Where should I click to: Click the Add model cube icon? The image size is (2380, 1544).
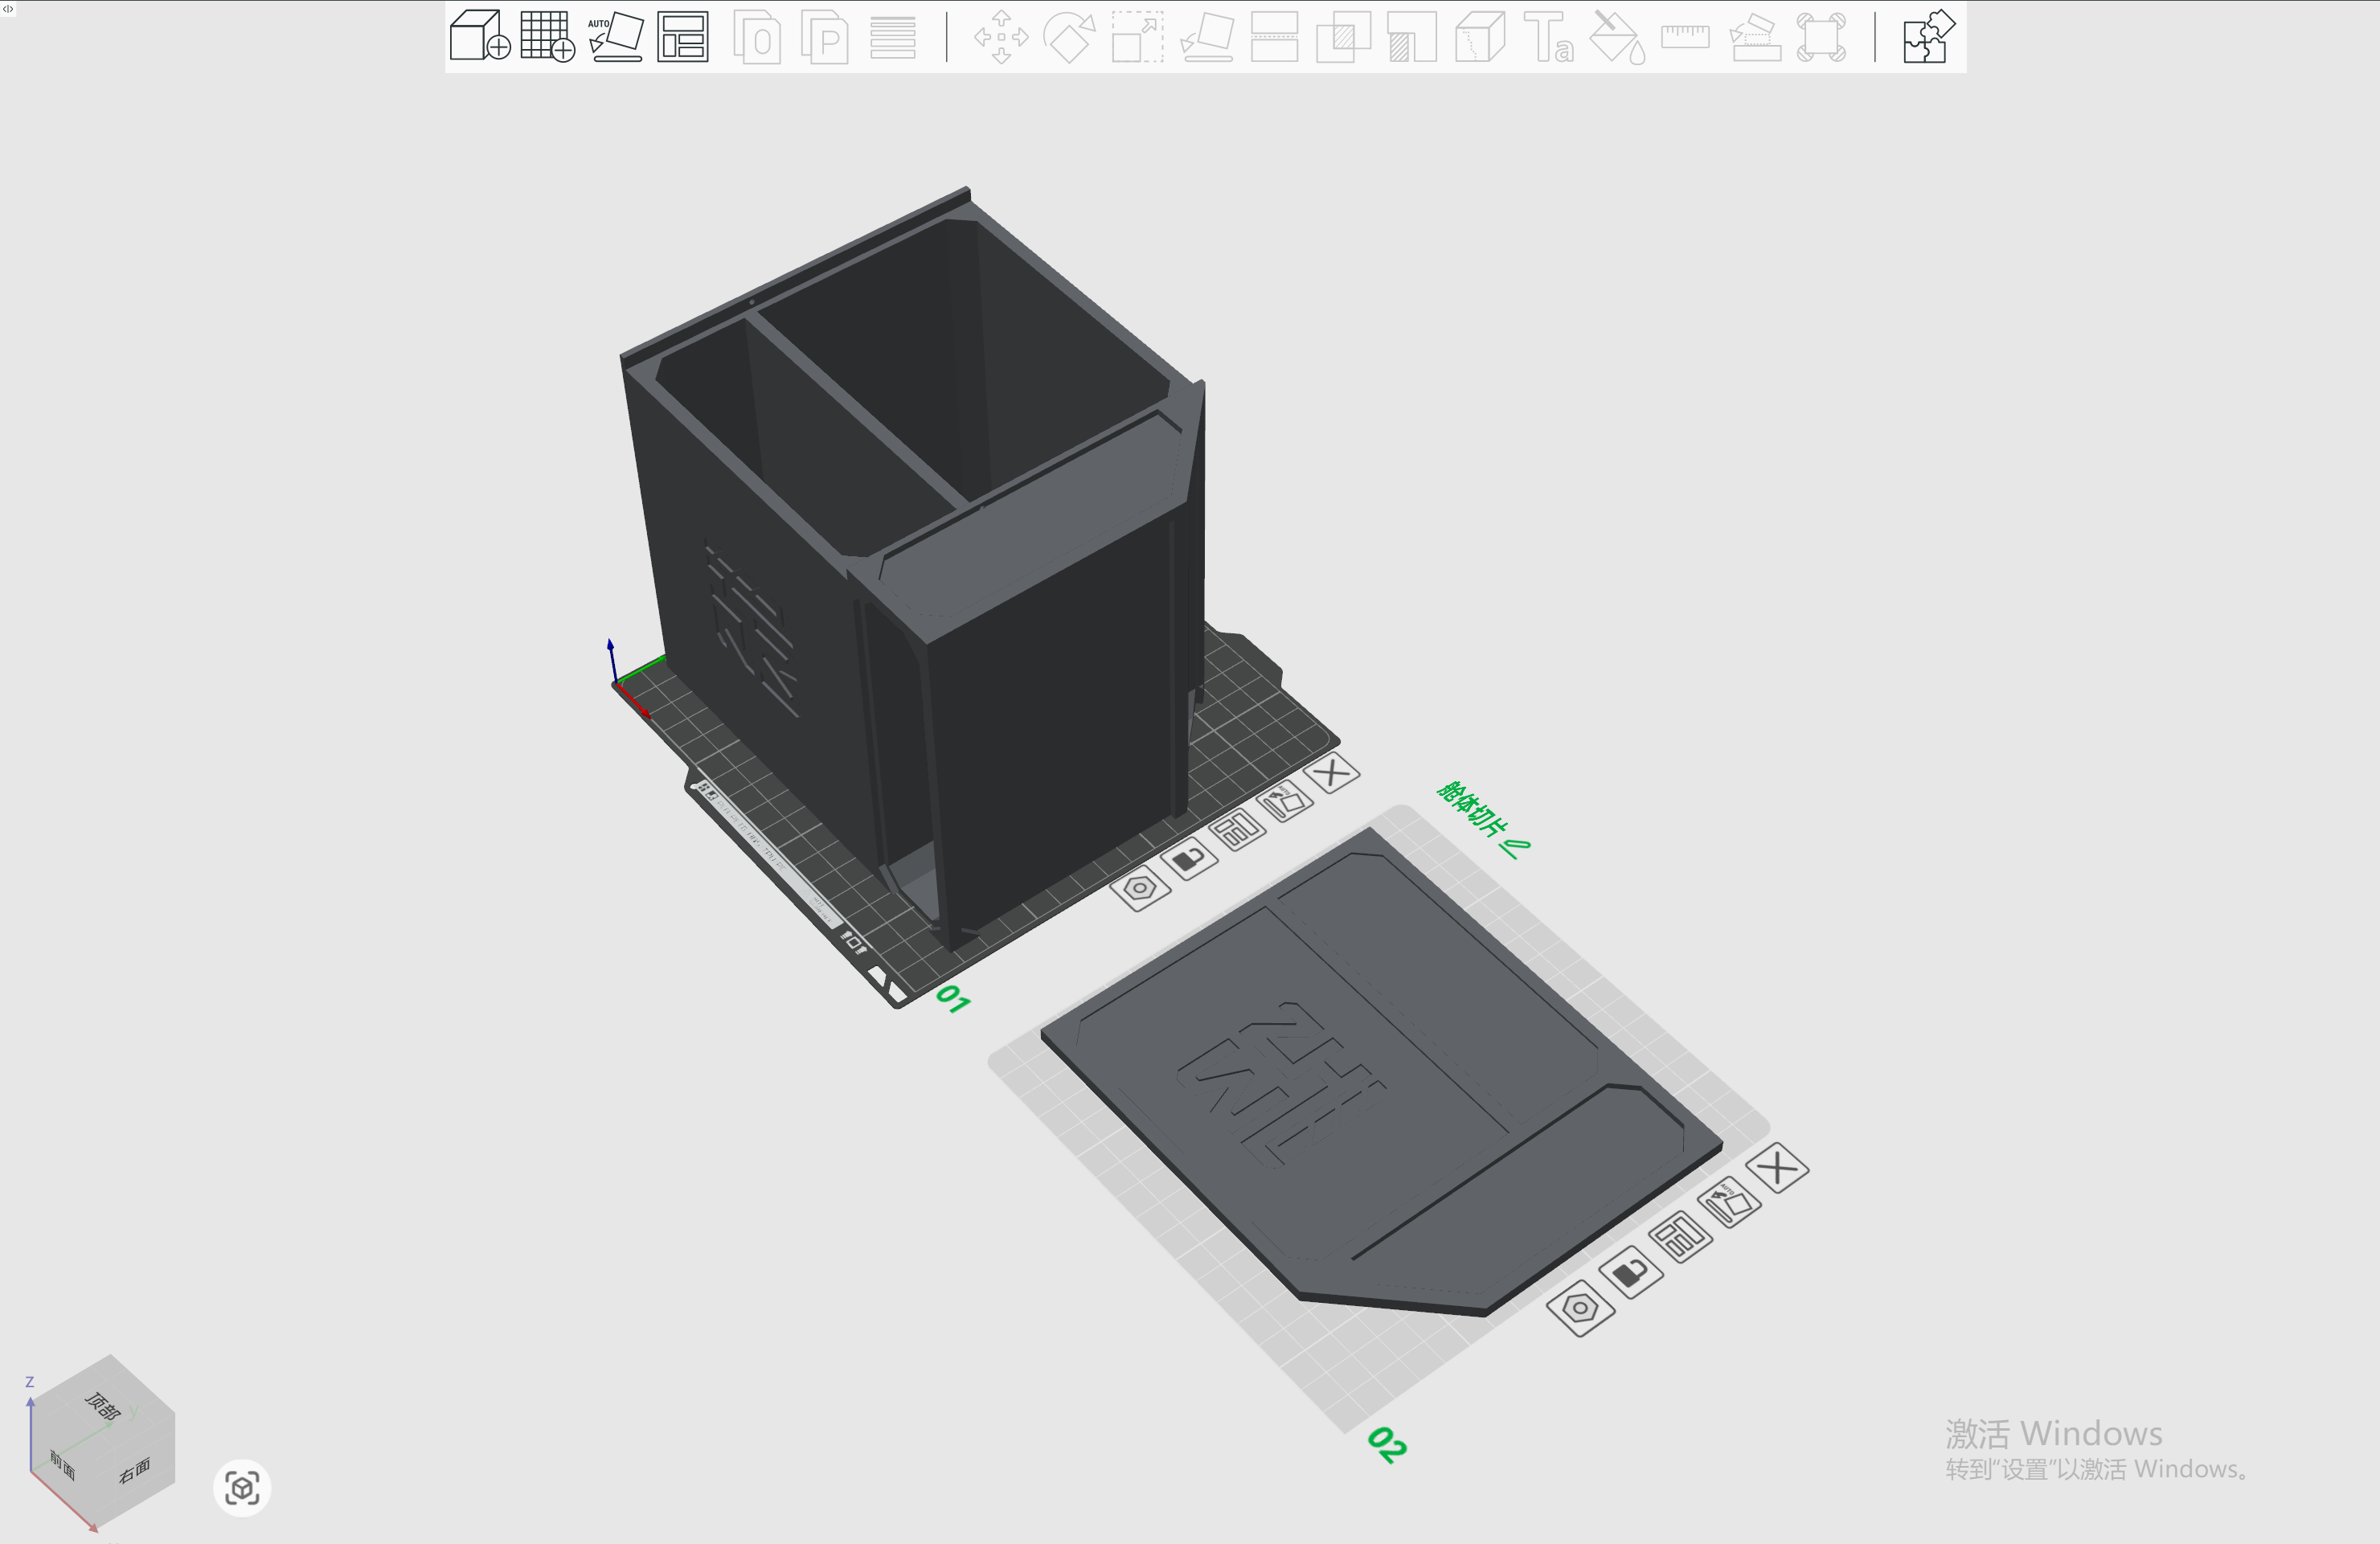click(480, 36)
